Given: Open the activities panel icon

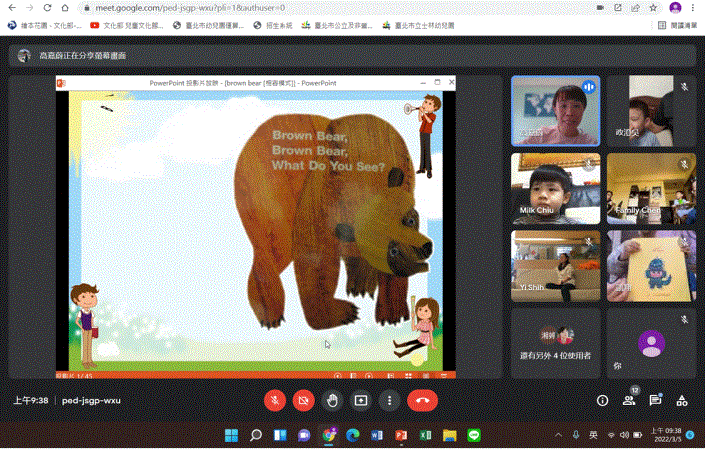Looking at the screenshot, I should tap(682, 400).
